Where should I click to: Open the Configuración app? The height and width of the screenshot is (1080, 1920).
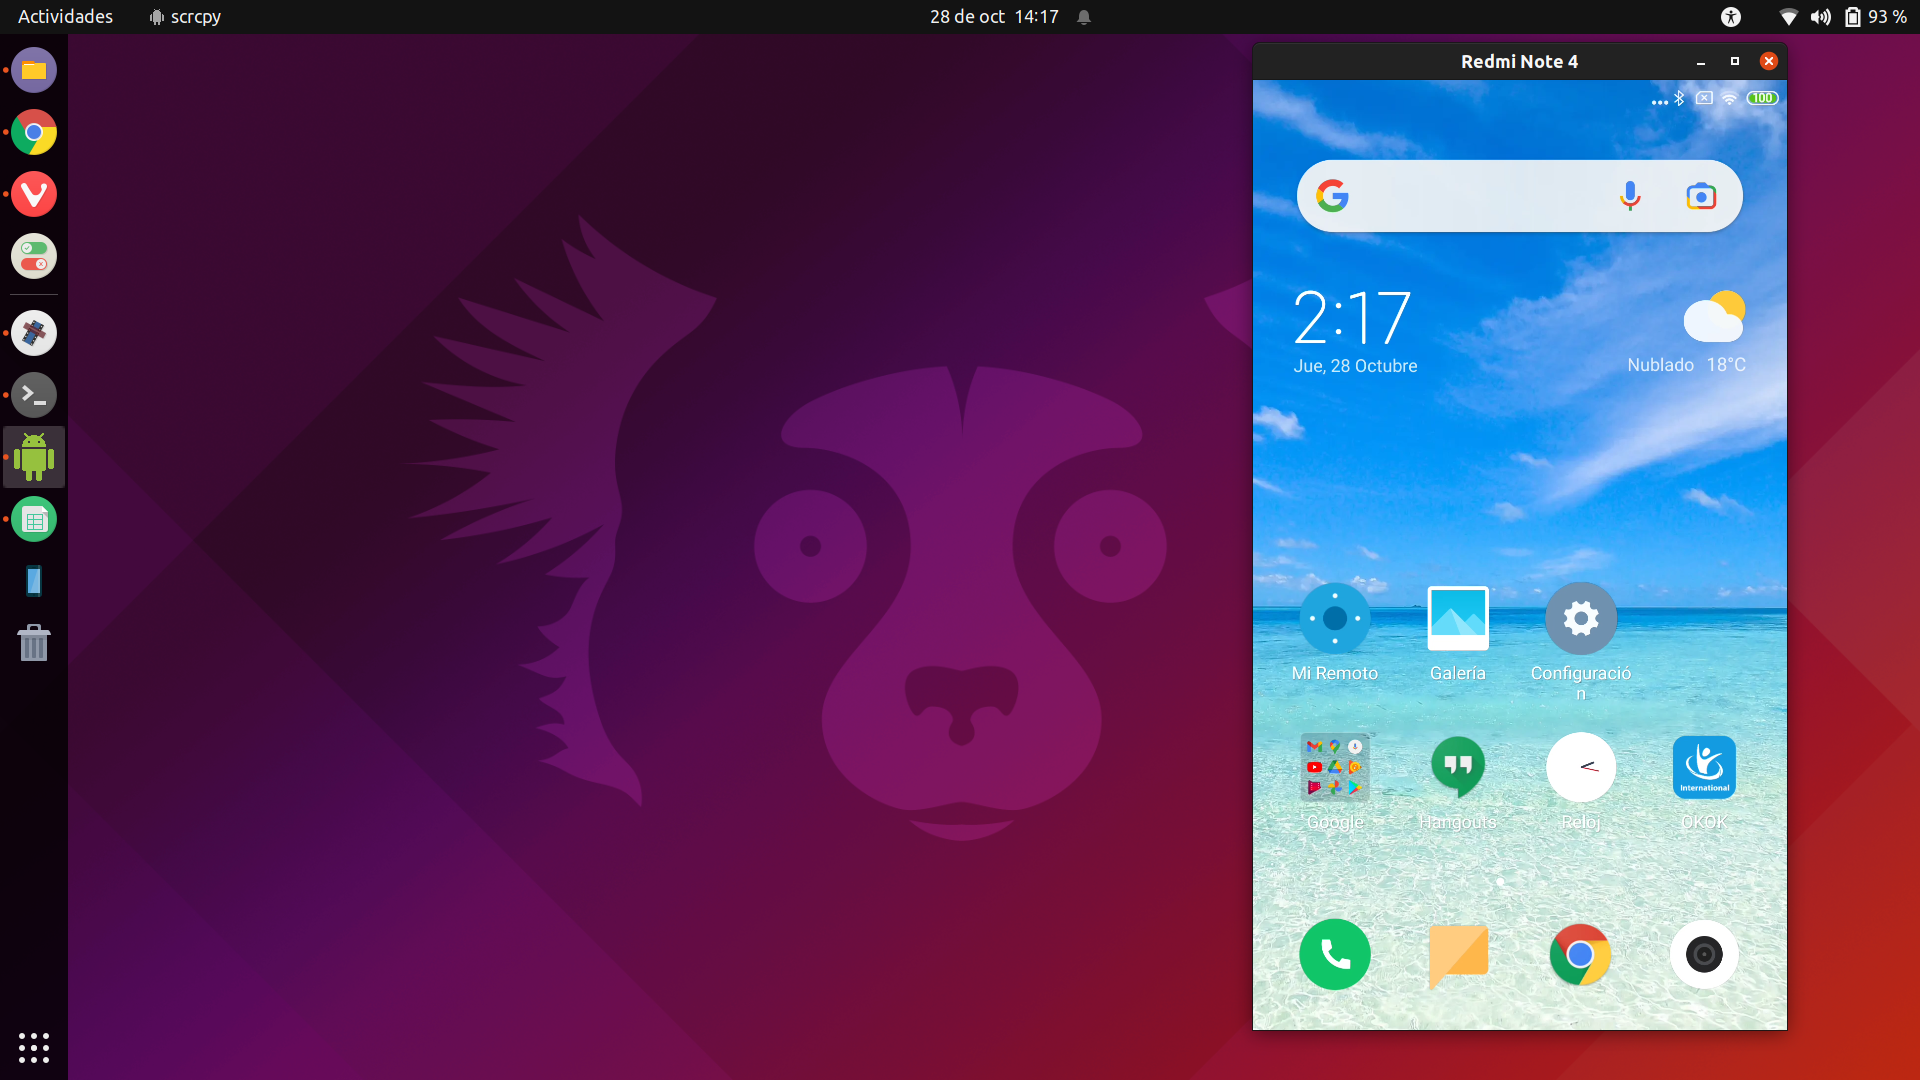(x=1580, y=618)
